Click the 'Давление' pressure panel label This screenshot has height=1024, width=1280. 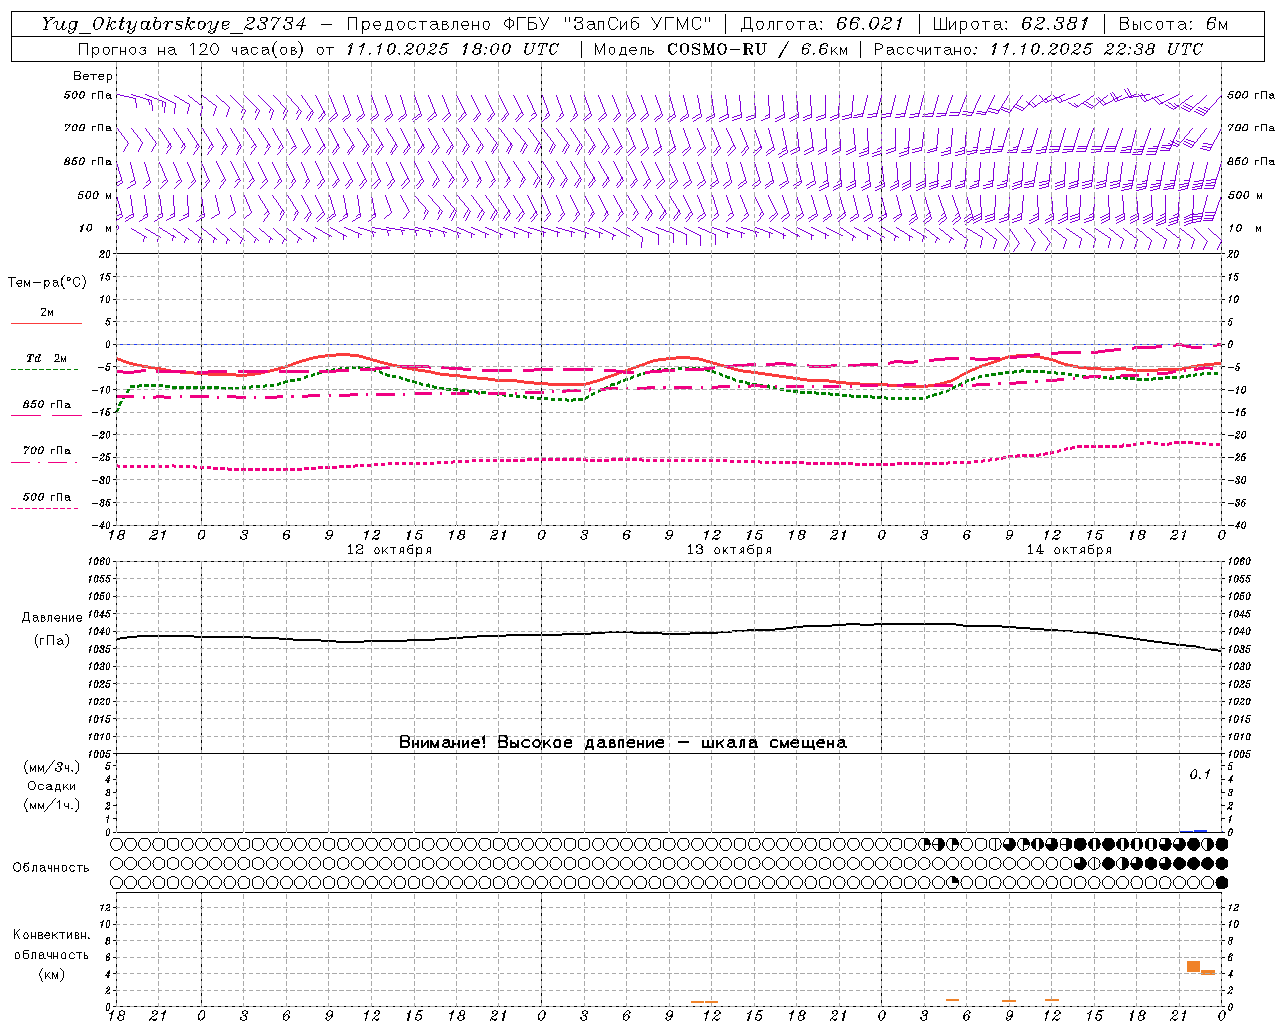(52, 618)
